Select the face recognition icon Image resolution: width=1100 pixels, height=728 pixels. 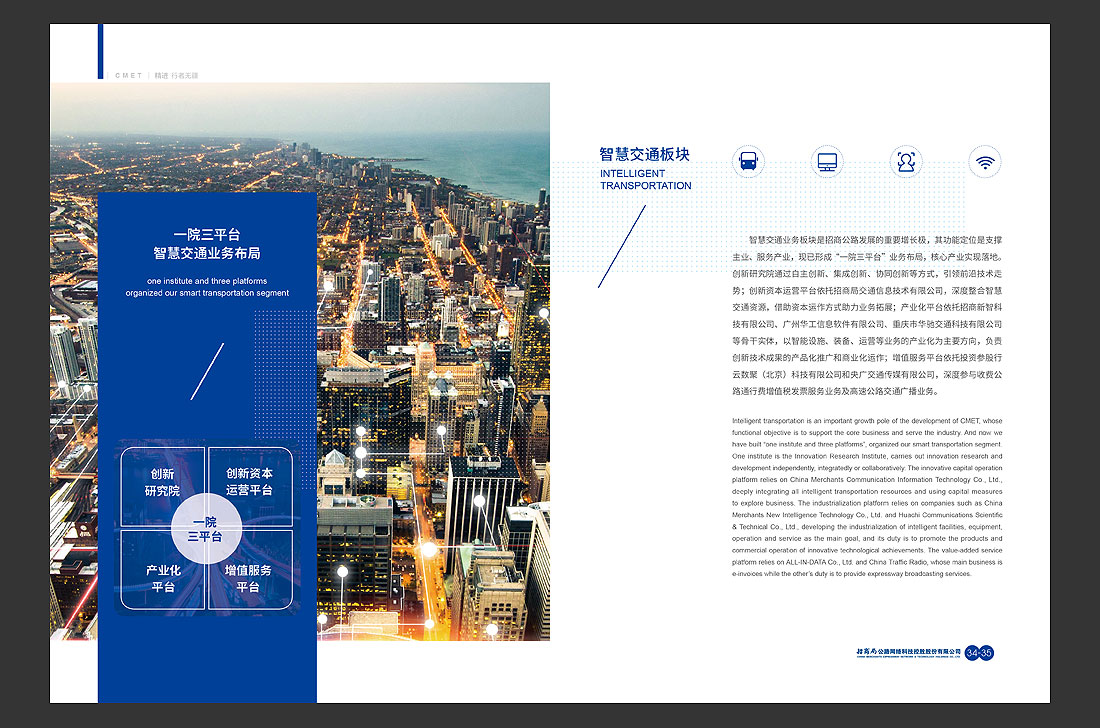[904, 161]
